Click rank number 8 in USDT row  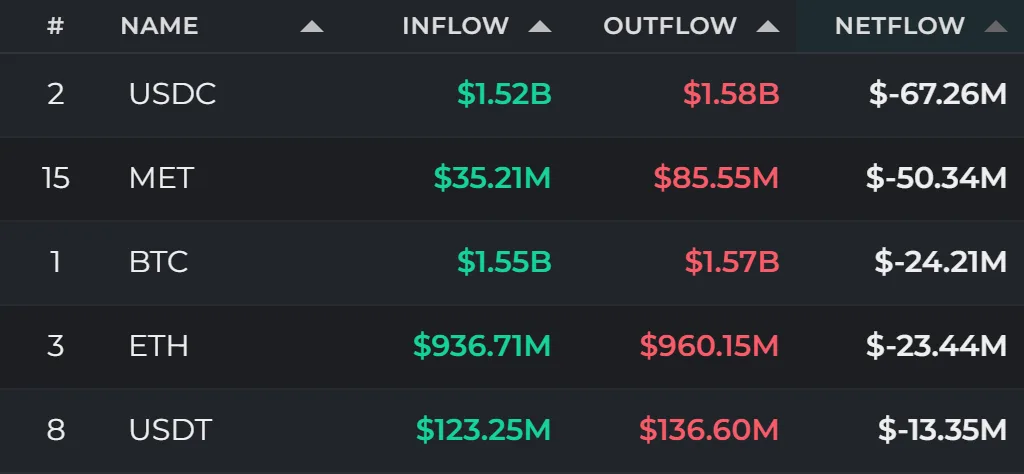pos(56,430)
